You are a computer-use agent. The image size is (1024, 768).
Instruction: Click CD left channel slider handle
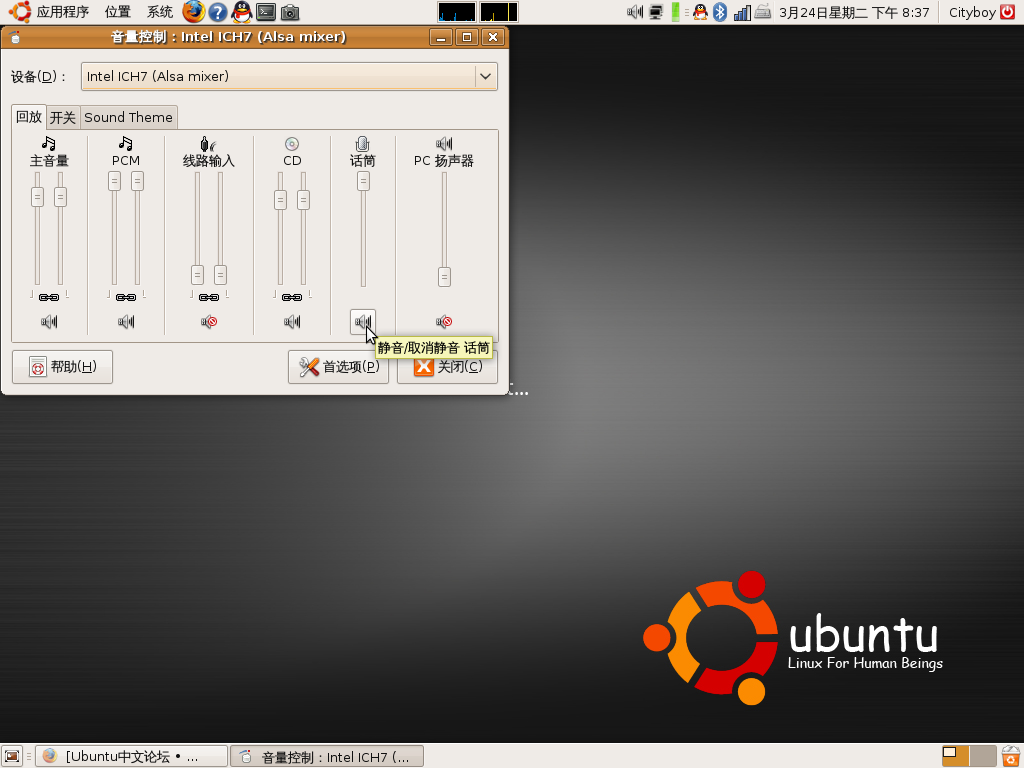[x=280, y=200]
